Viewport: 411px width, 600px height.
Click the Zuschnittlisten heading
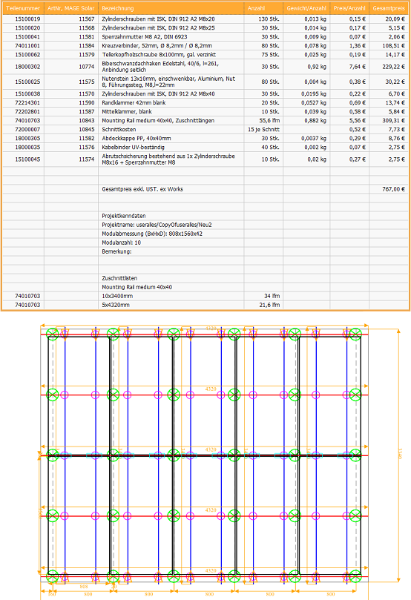[x=119, y=278]
